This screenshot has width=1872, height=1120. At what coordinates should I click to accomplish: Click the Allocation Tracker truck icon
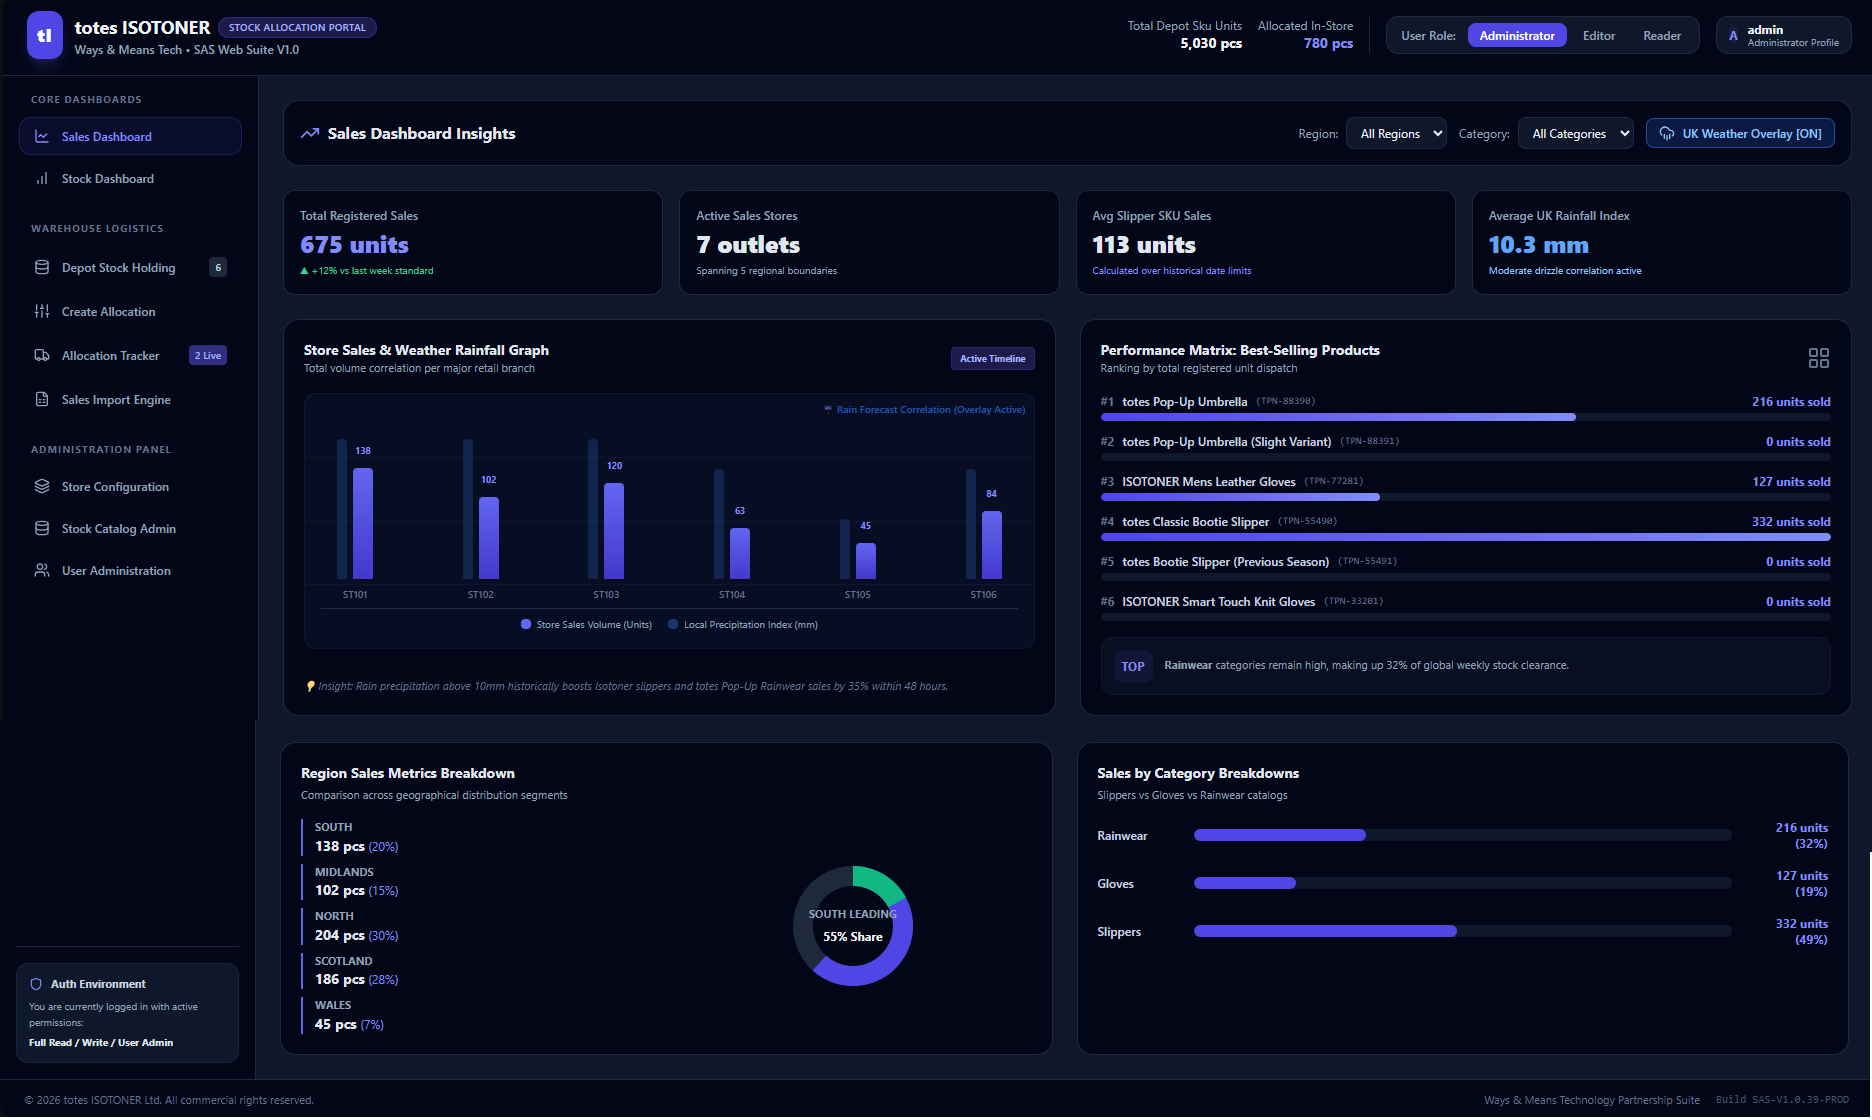[x=42, y=355]
